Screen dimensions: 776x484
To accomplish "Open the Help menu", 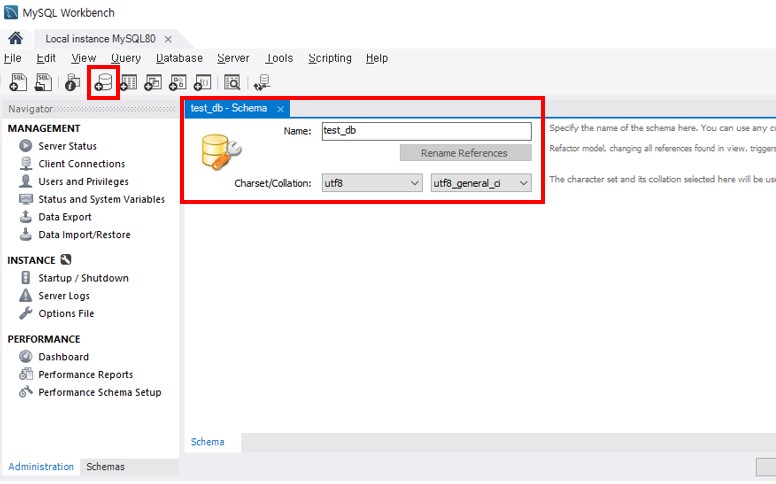I will click(377, 58).
